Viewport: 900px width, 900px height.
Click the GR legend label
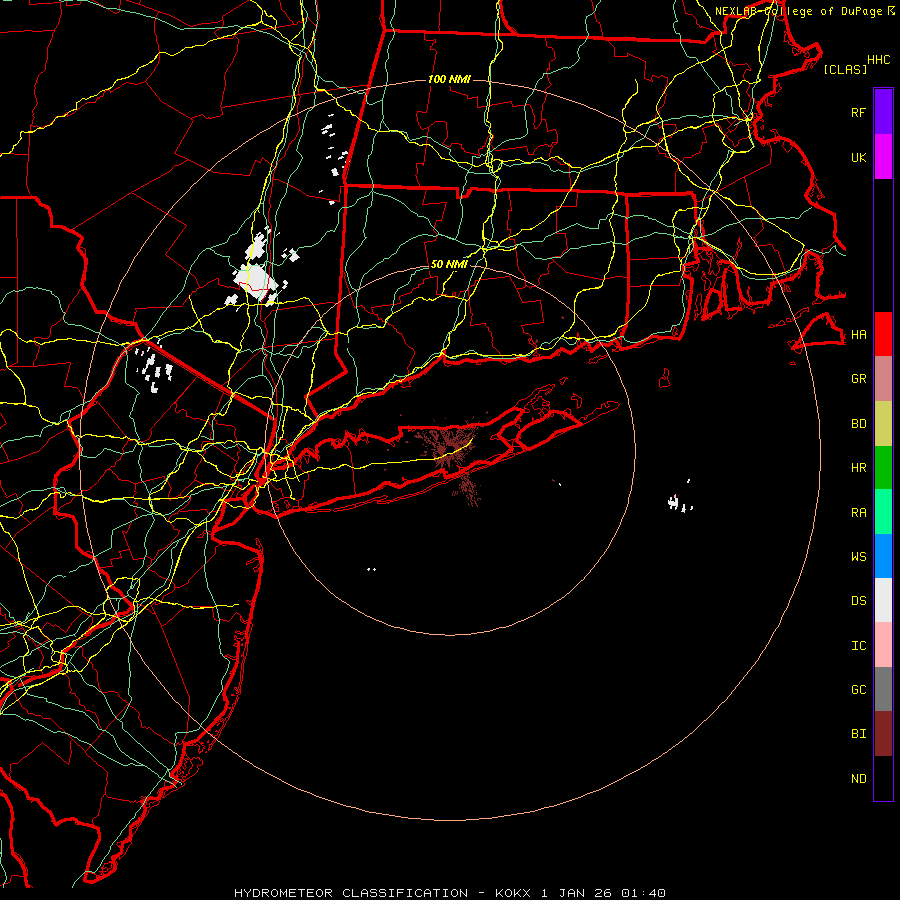click(x=858, y=378)
